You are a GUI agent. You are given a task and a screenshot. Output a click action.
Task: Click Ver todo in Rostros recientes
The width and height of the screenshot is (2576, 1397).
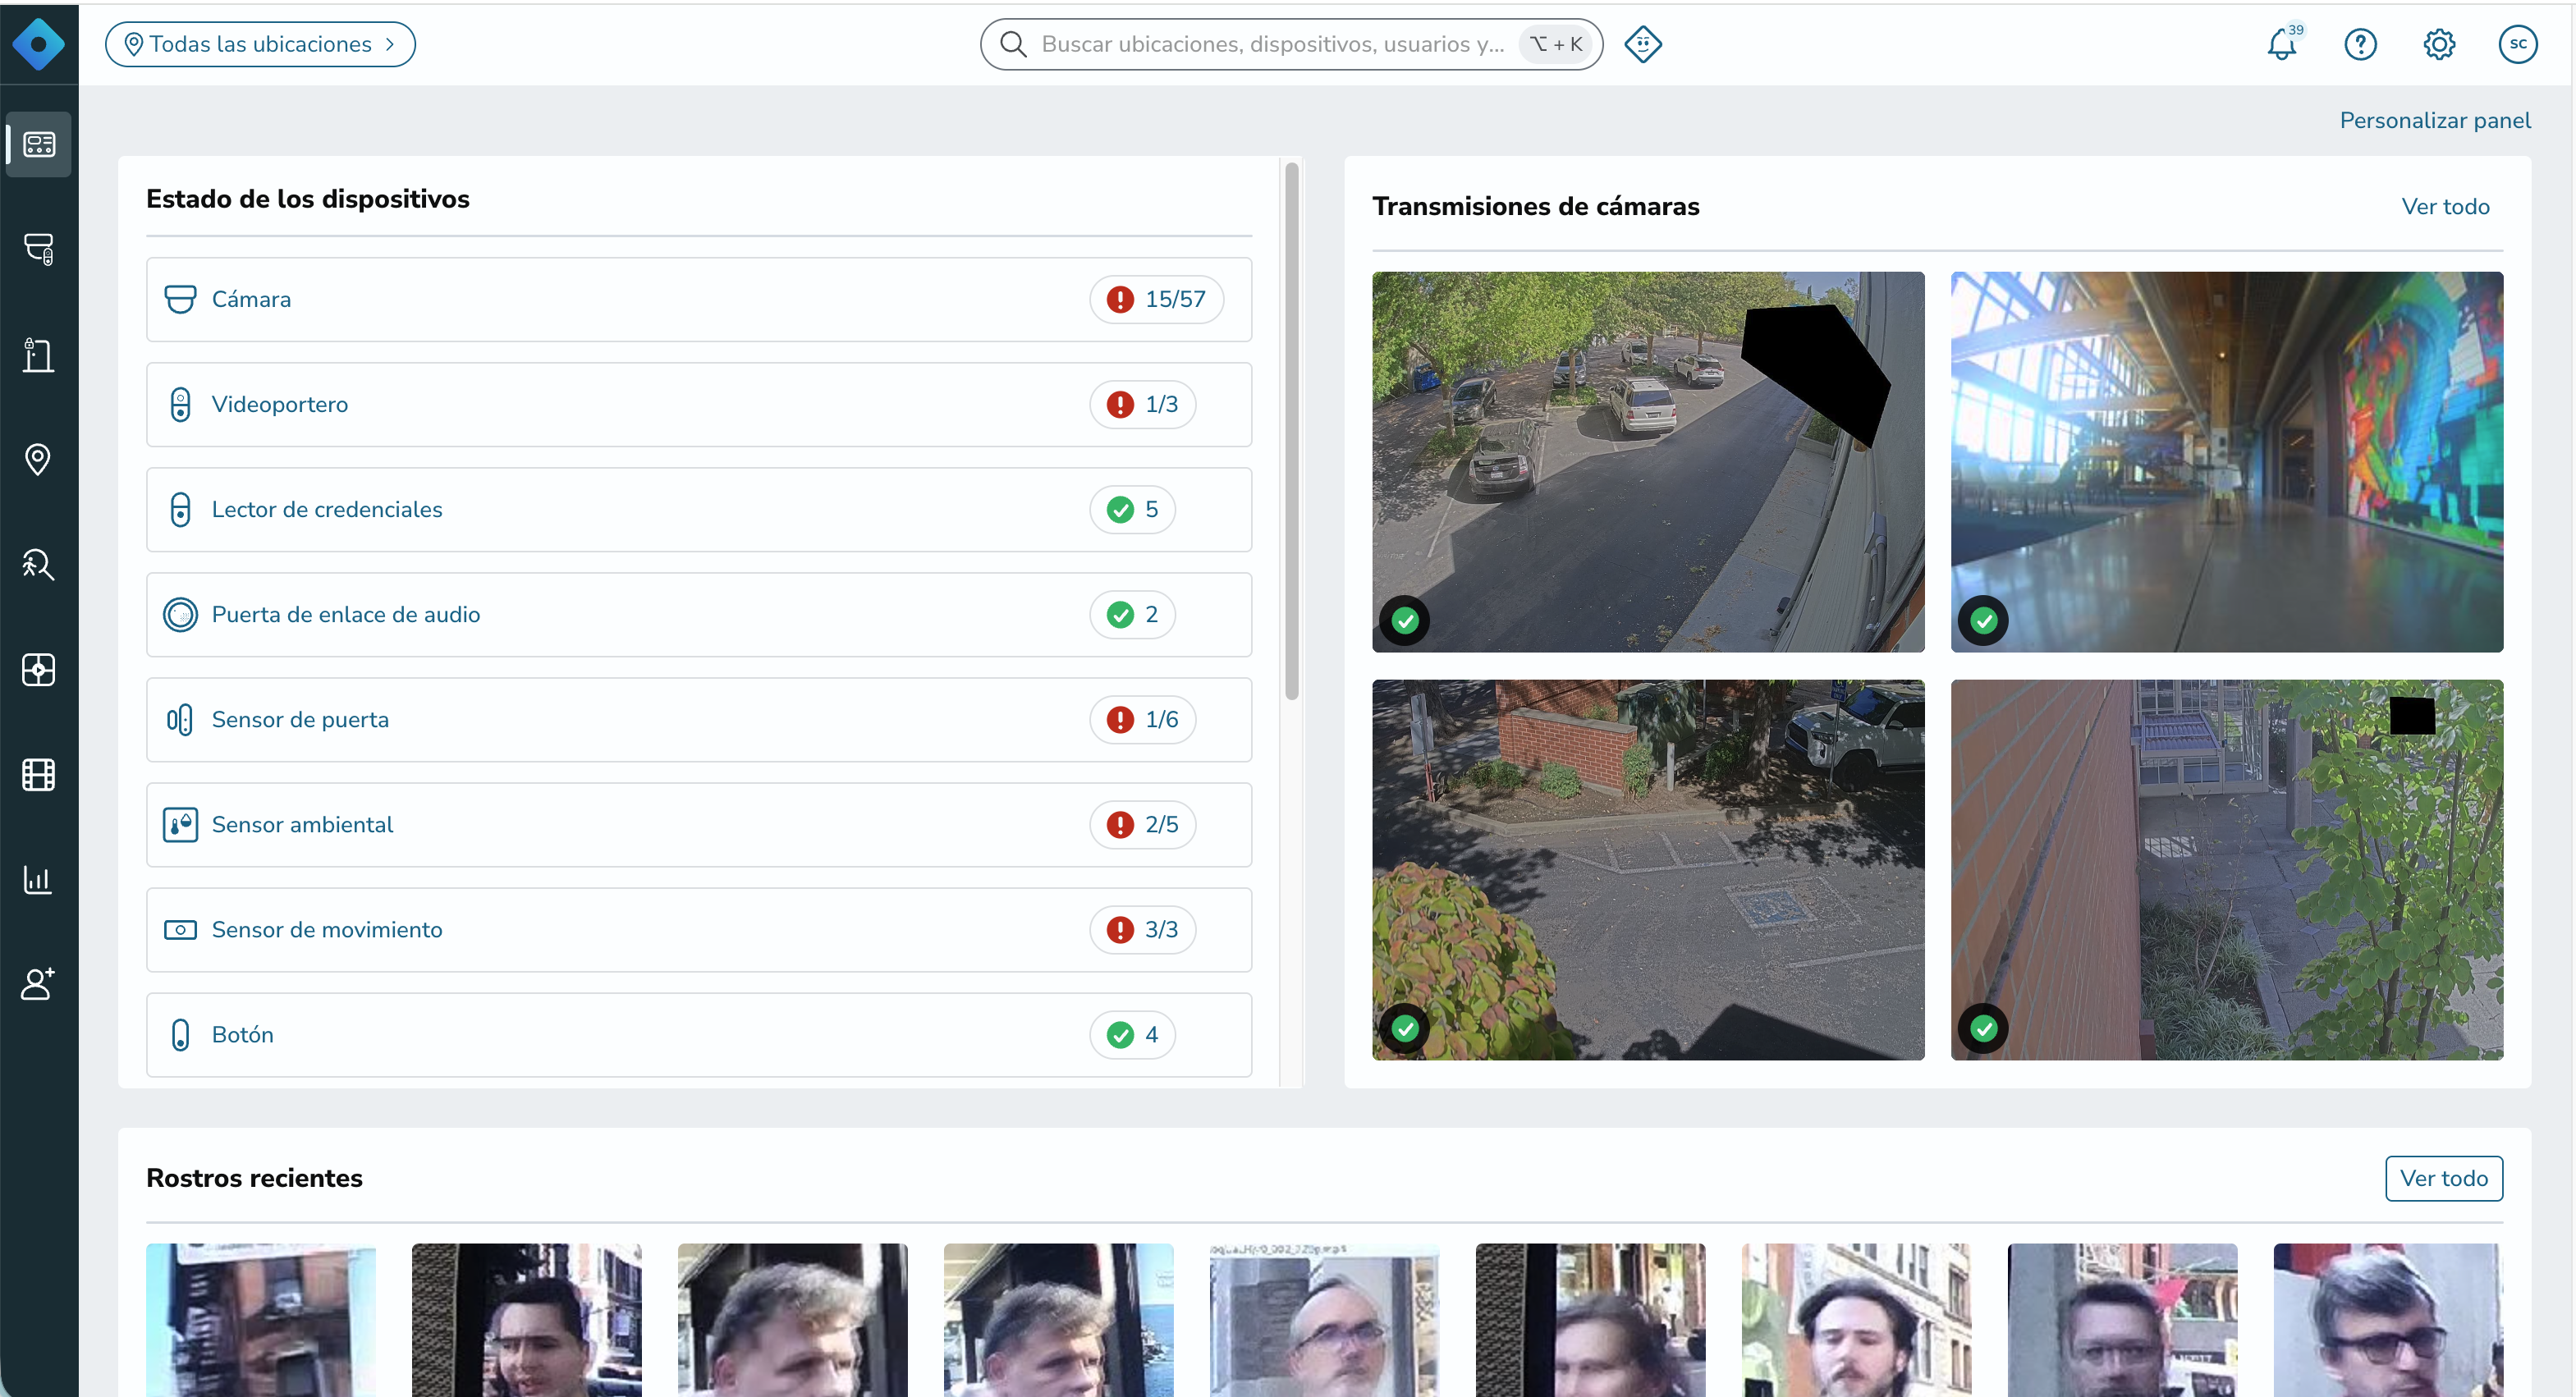point(2444,1178)
